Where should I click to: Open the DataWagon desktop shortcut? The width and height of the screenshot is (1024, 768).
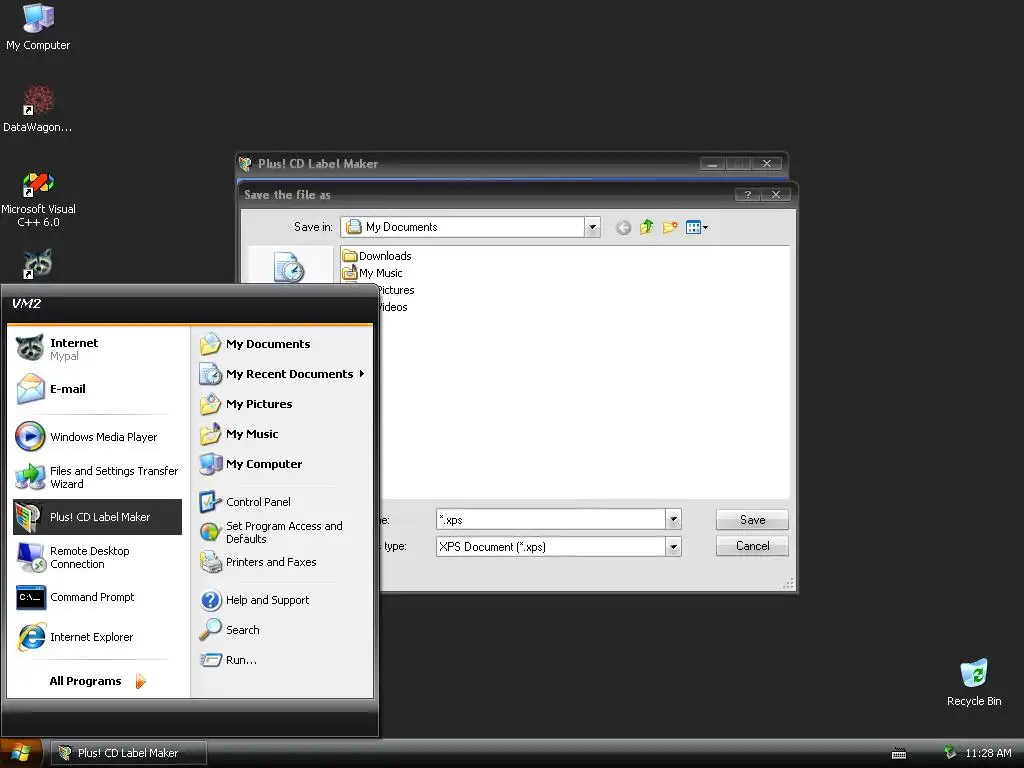[x=38, y=108]
